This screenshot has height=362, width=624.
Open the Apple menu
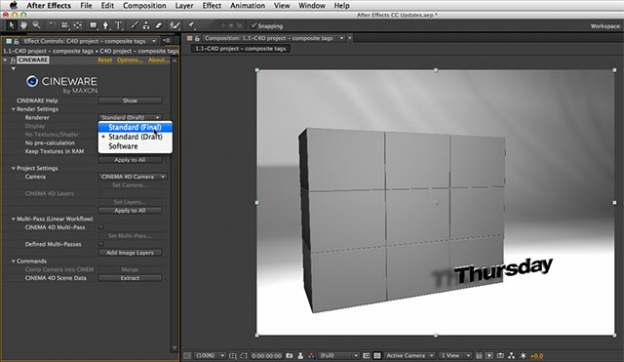(14, 6)
